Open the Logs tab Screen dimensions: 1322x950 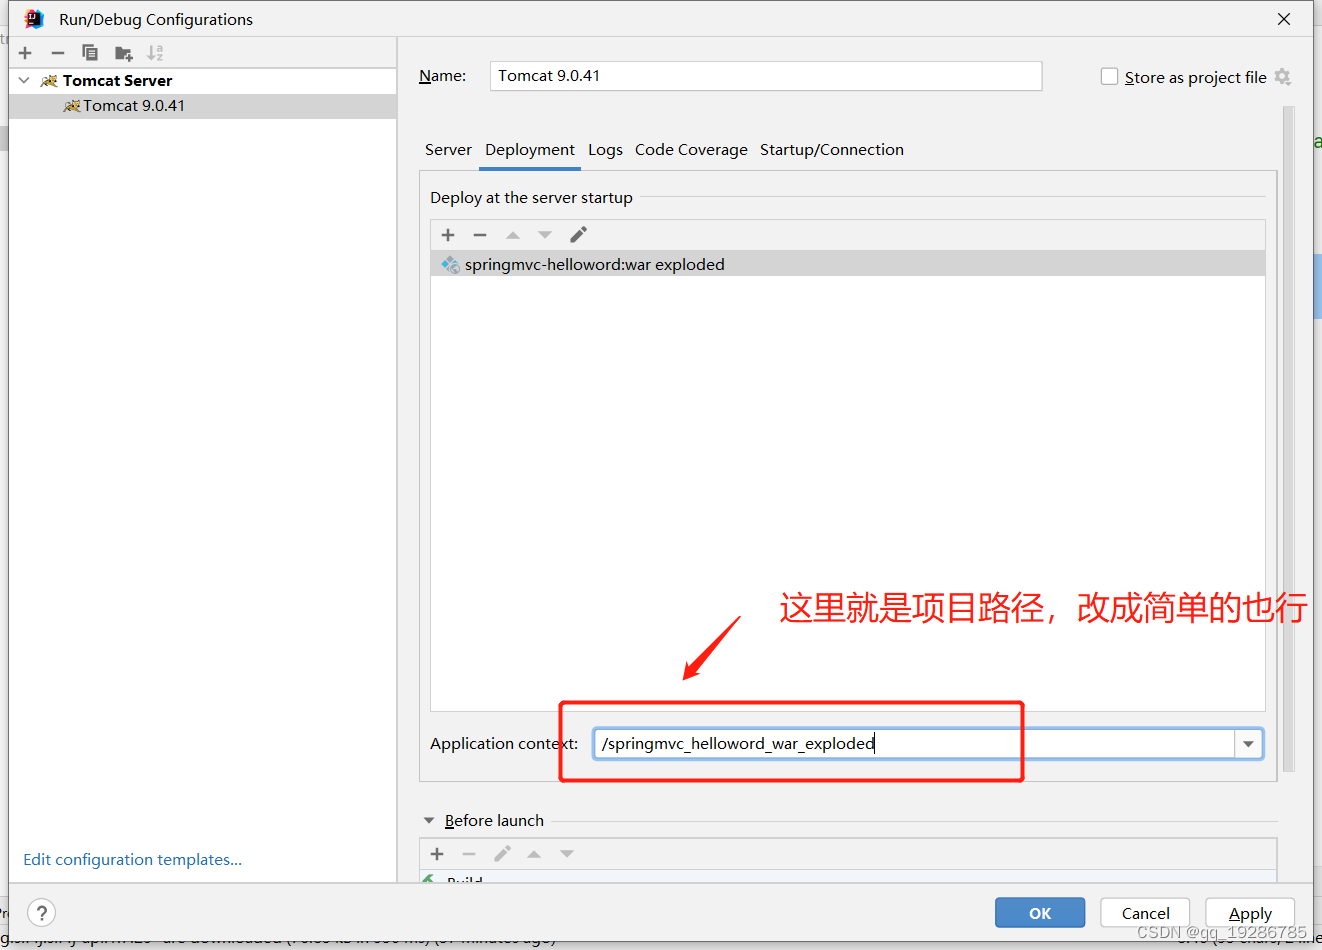pos(605,150)
